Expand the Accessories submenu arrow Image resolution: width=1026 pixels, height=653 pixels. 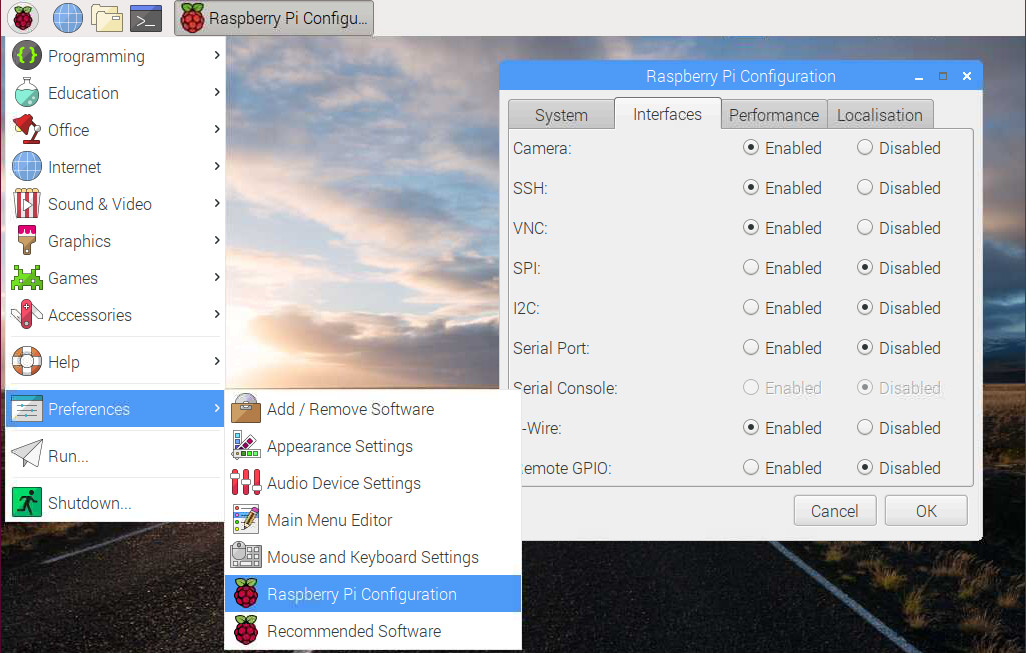pos(217,314)
